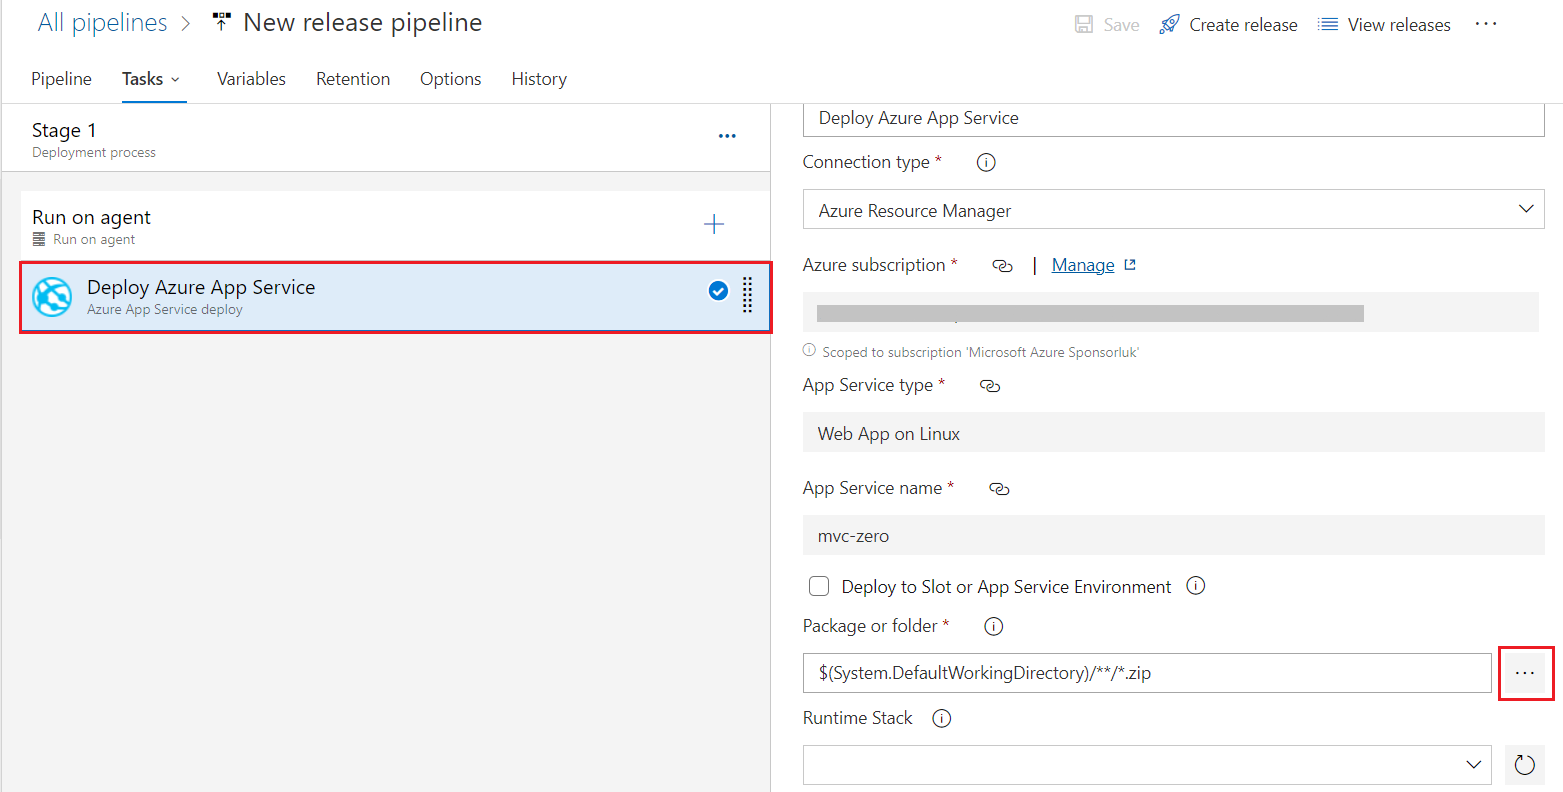Click the info icon beside Connection type

[986, 162]
